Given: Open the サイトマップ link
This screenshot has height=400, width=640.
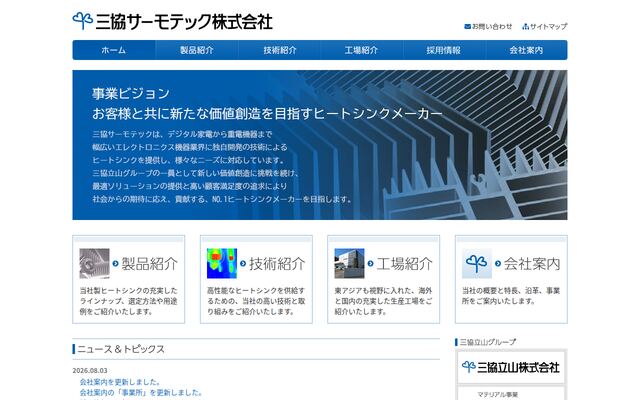Looking at the screenshot, I should pos(549,27).
